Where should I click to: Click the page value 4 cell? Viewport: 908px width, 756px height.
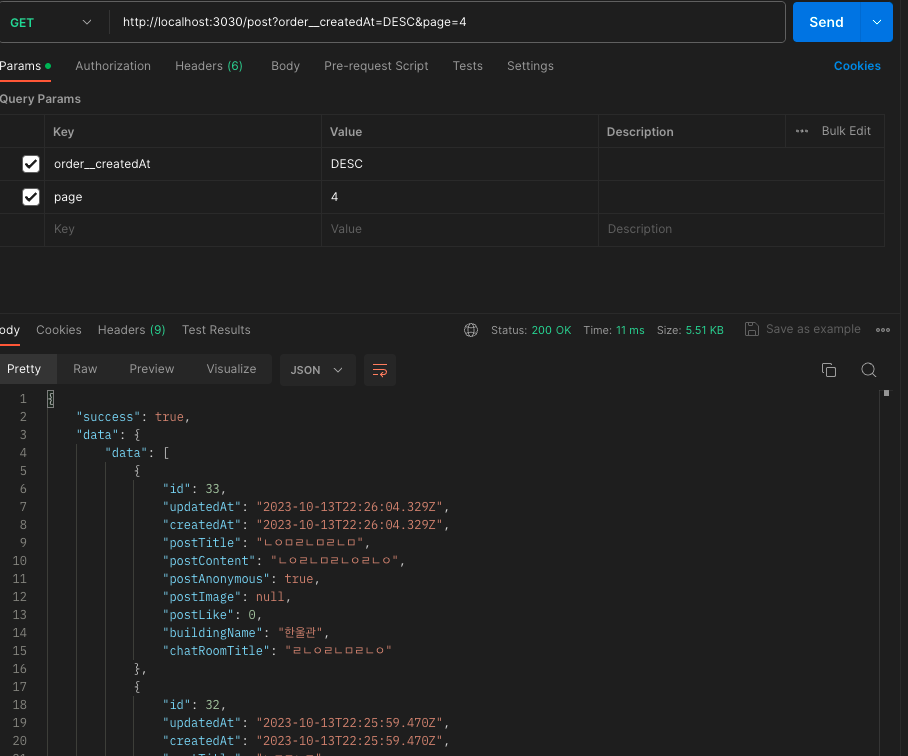tap(460, 197)
